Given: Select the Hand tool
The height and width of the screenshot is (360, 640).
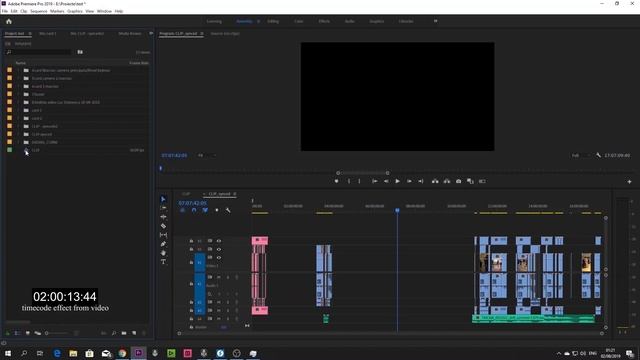Looking at the screenshot, I should pos(163,253).
